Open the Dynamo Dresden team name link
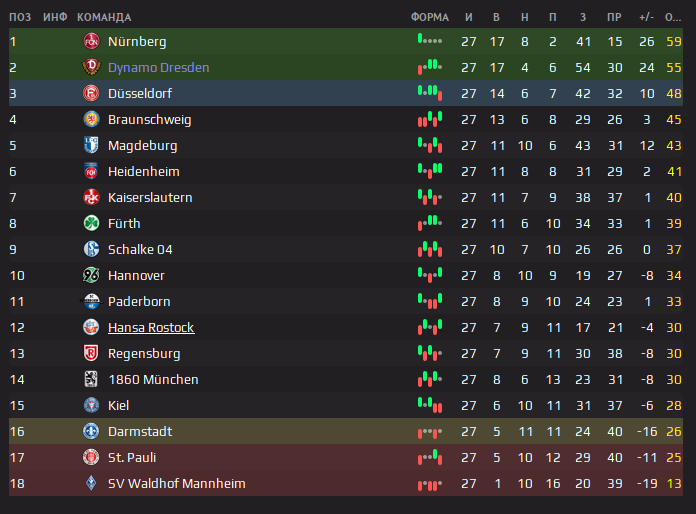The height and width of the screenshot is (514, 696). pos(158,67)
